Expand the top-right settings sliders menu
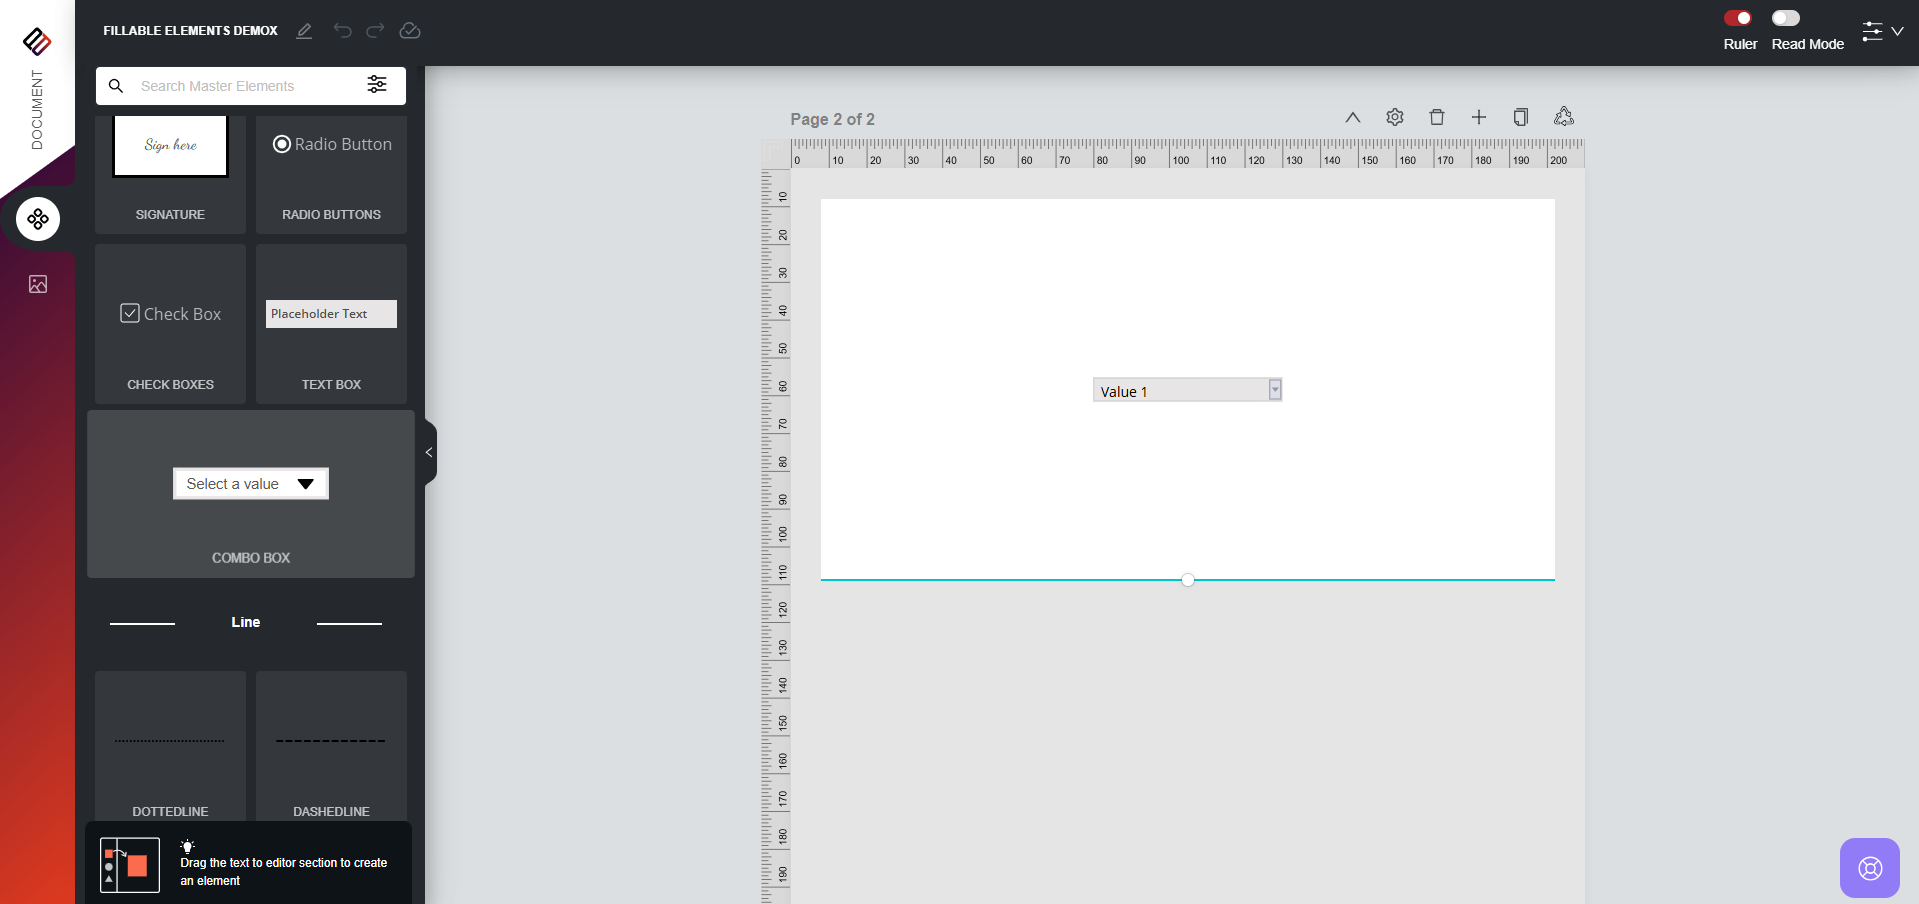Image resolution: width=1919 pixels, height=904 pixels. pyautogui.click(x=1881, y=31)
